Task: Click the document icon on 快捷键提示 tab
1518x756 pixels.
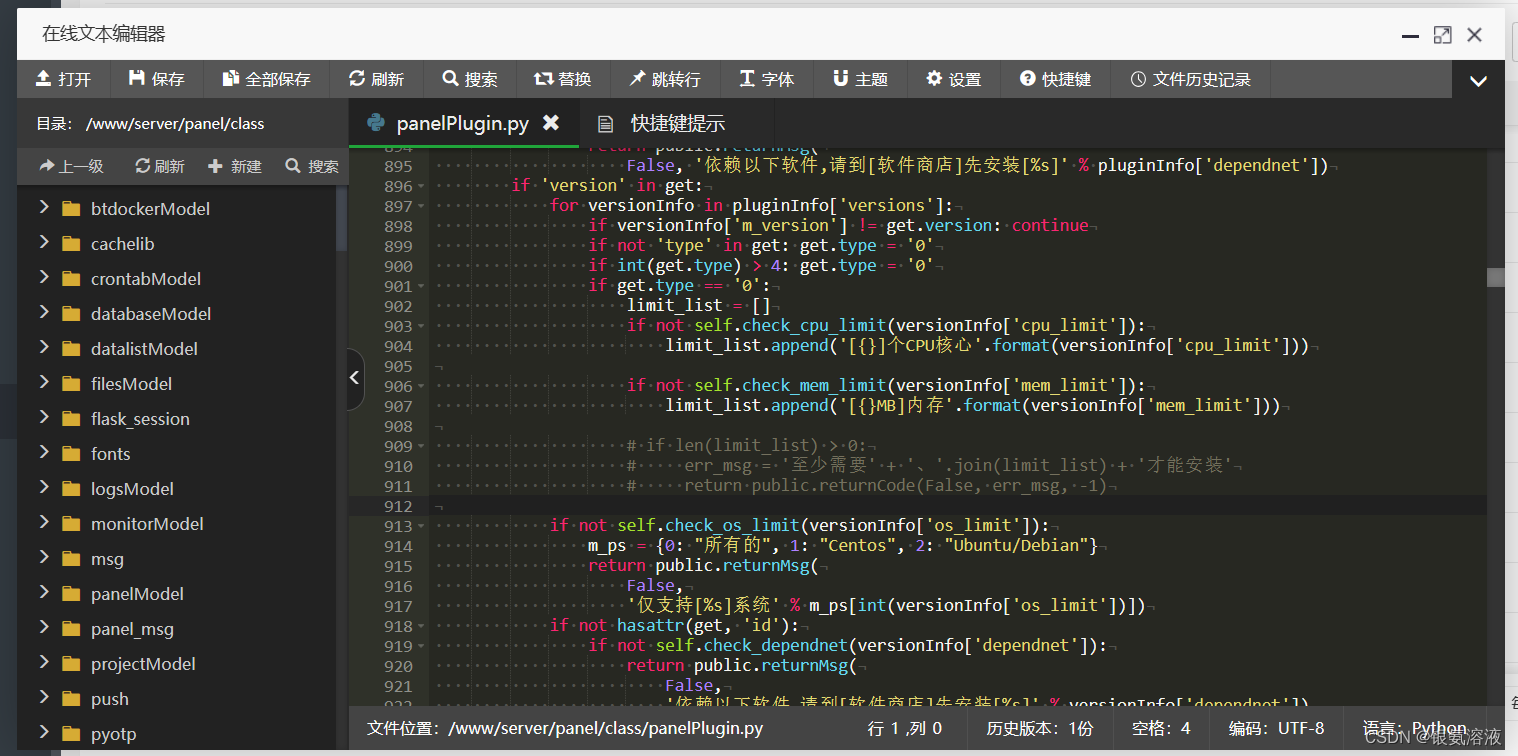Action: tap(605, 124)
